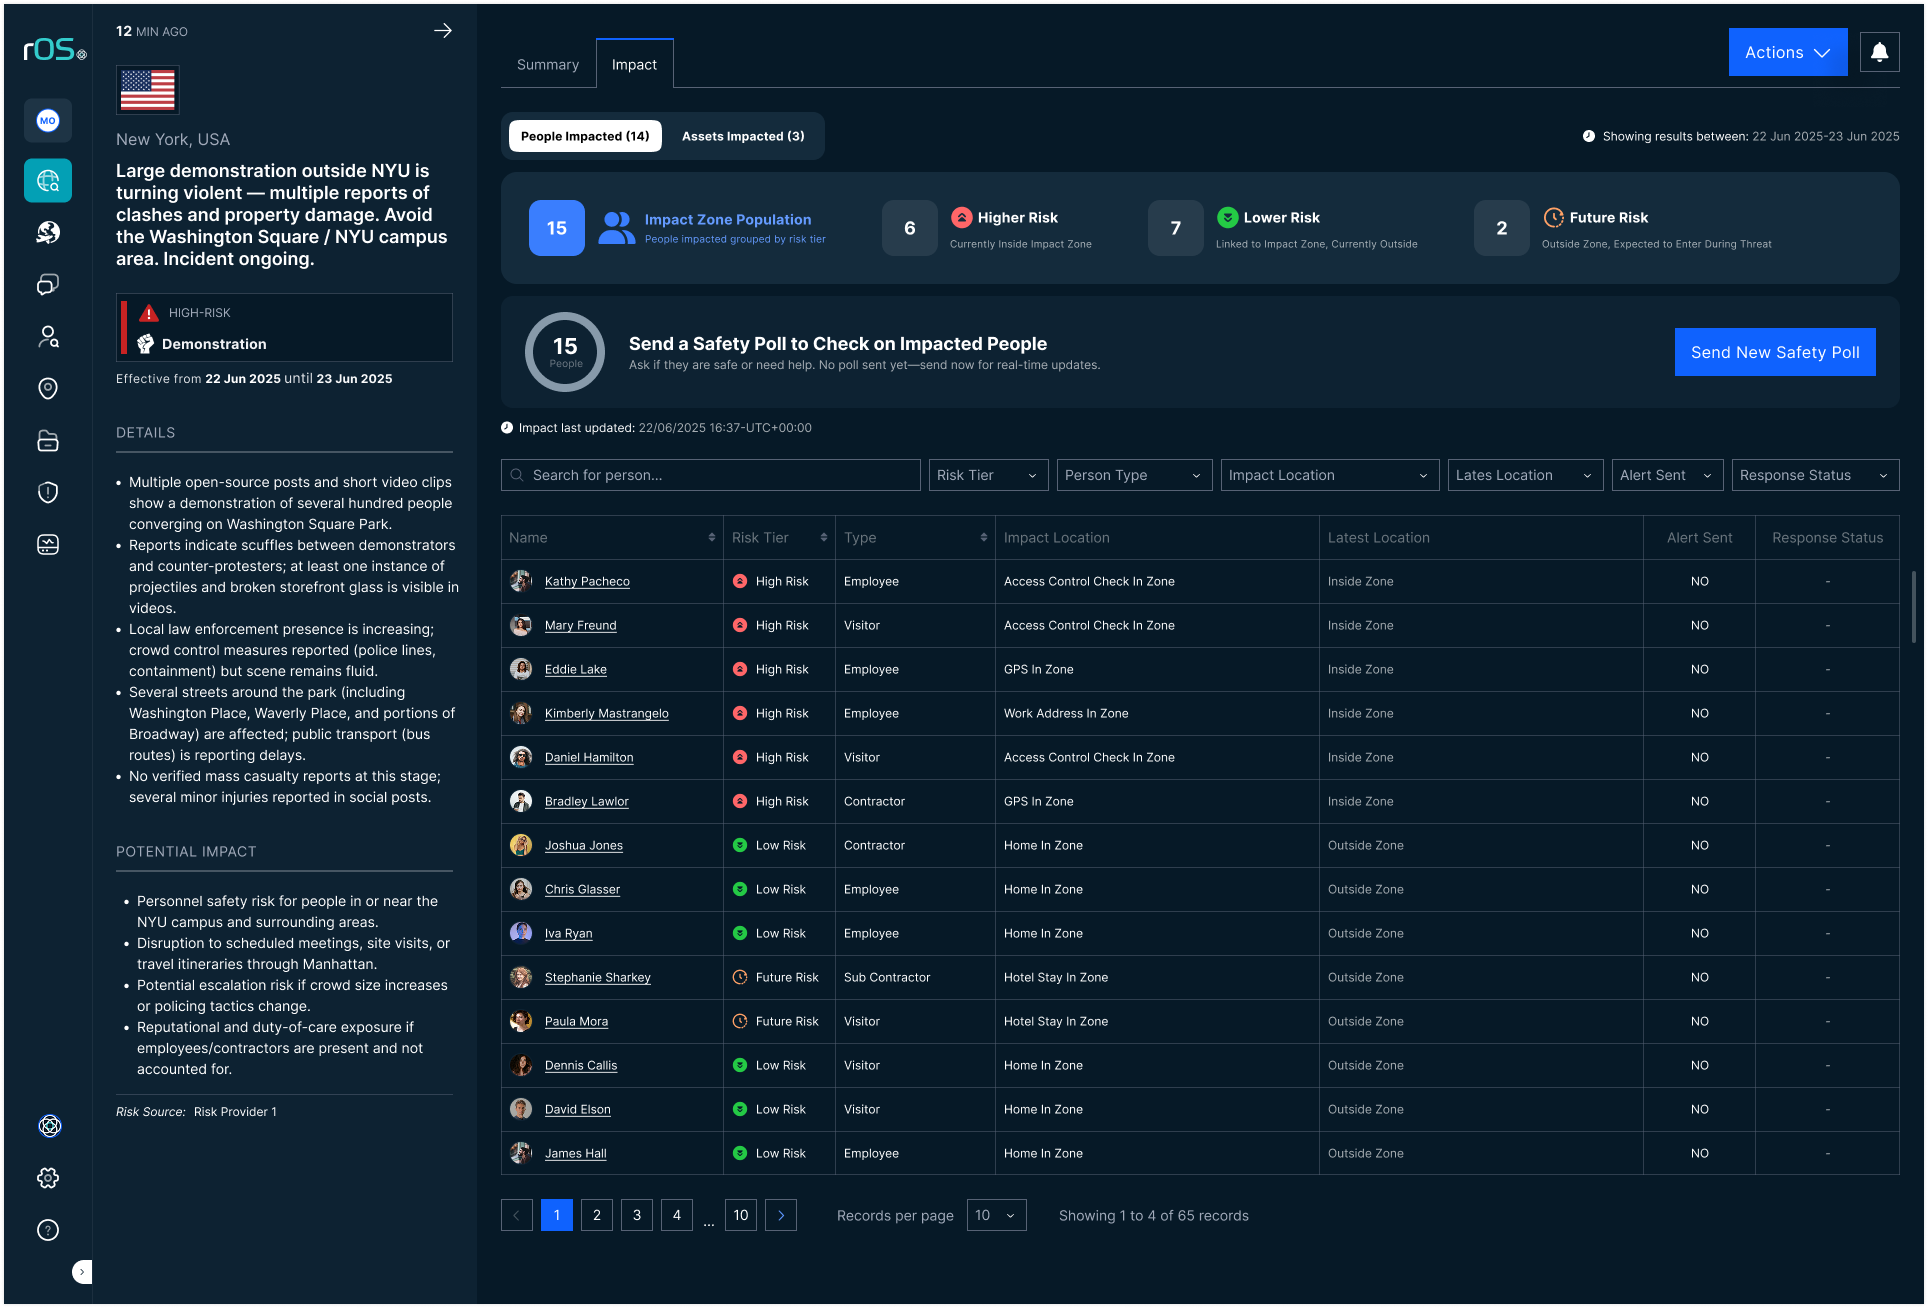
Task: Open Kathy Pacheco profile link
Action: (587, 581)
